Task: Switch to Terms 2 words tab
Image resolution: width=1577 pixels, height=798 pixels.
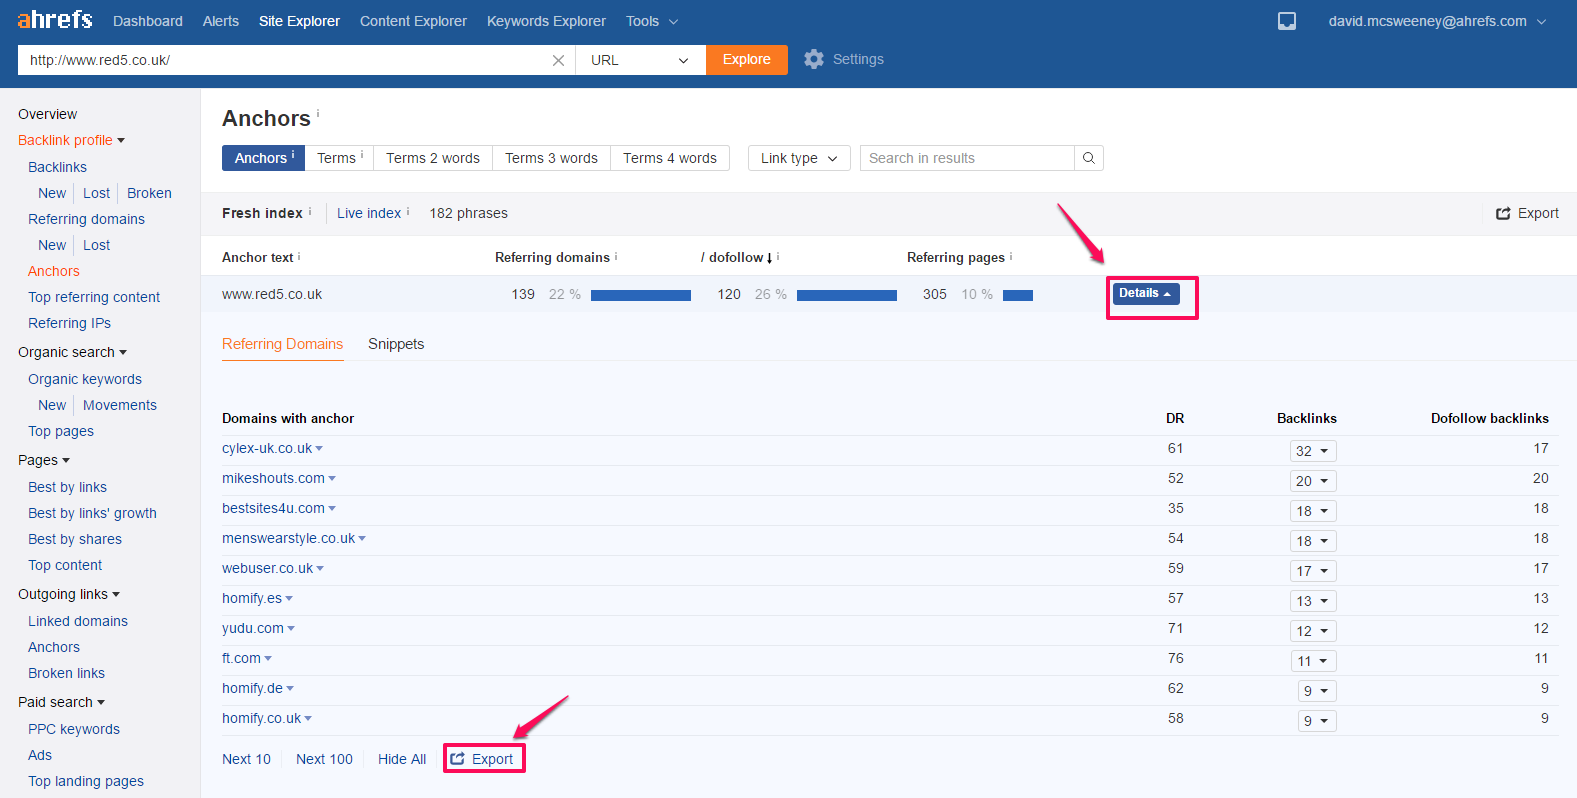Action: tap(433, 158)
